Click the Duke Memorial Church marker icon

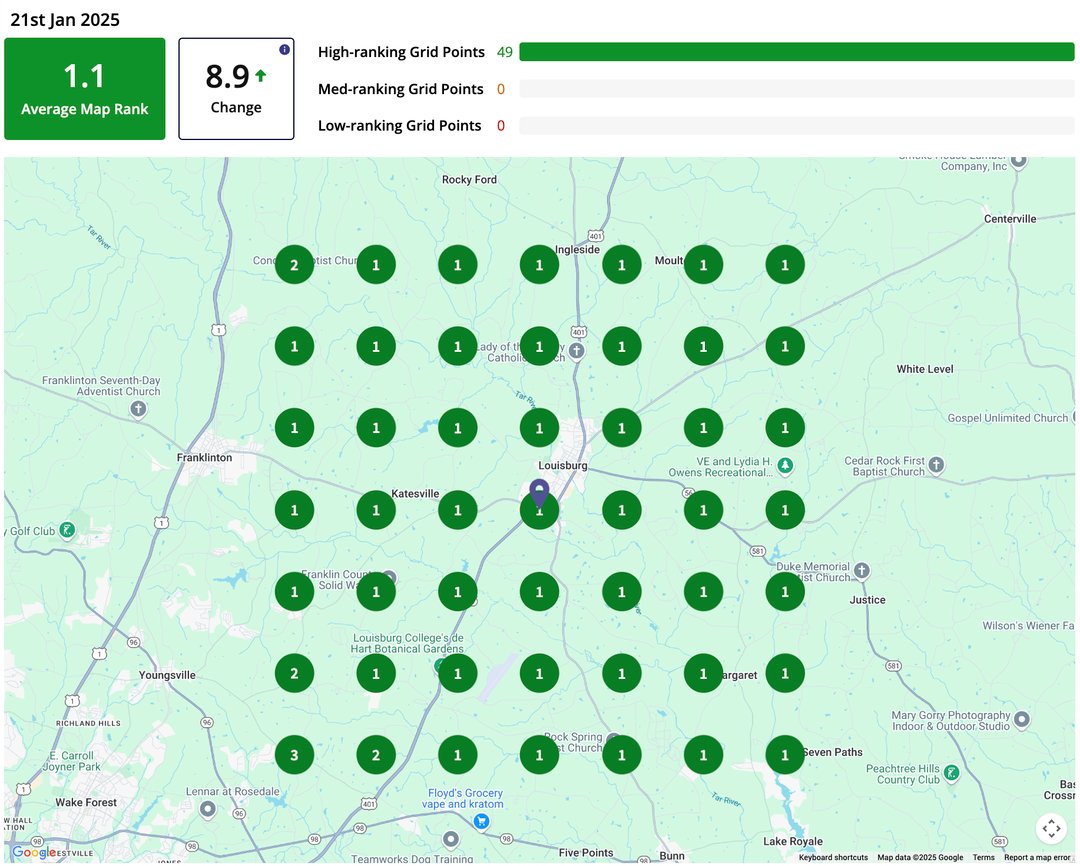point(861,570)
